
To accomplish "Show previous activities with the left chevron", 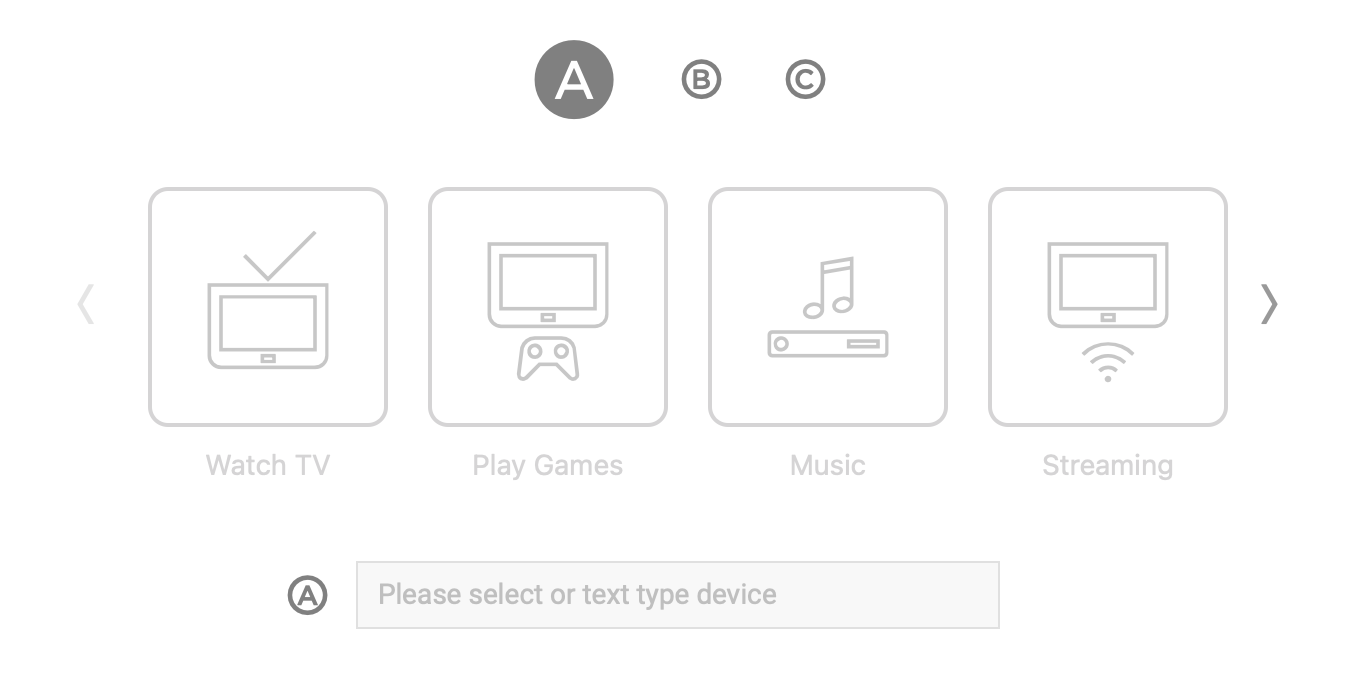I will (86, 304).
